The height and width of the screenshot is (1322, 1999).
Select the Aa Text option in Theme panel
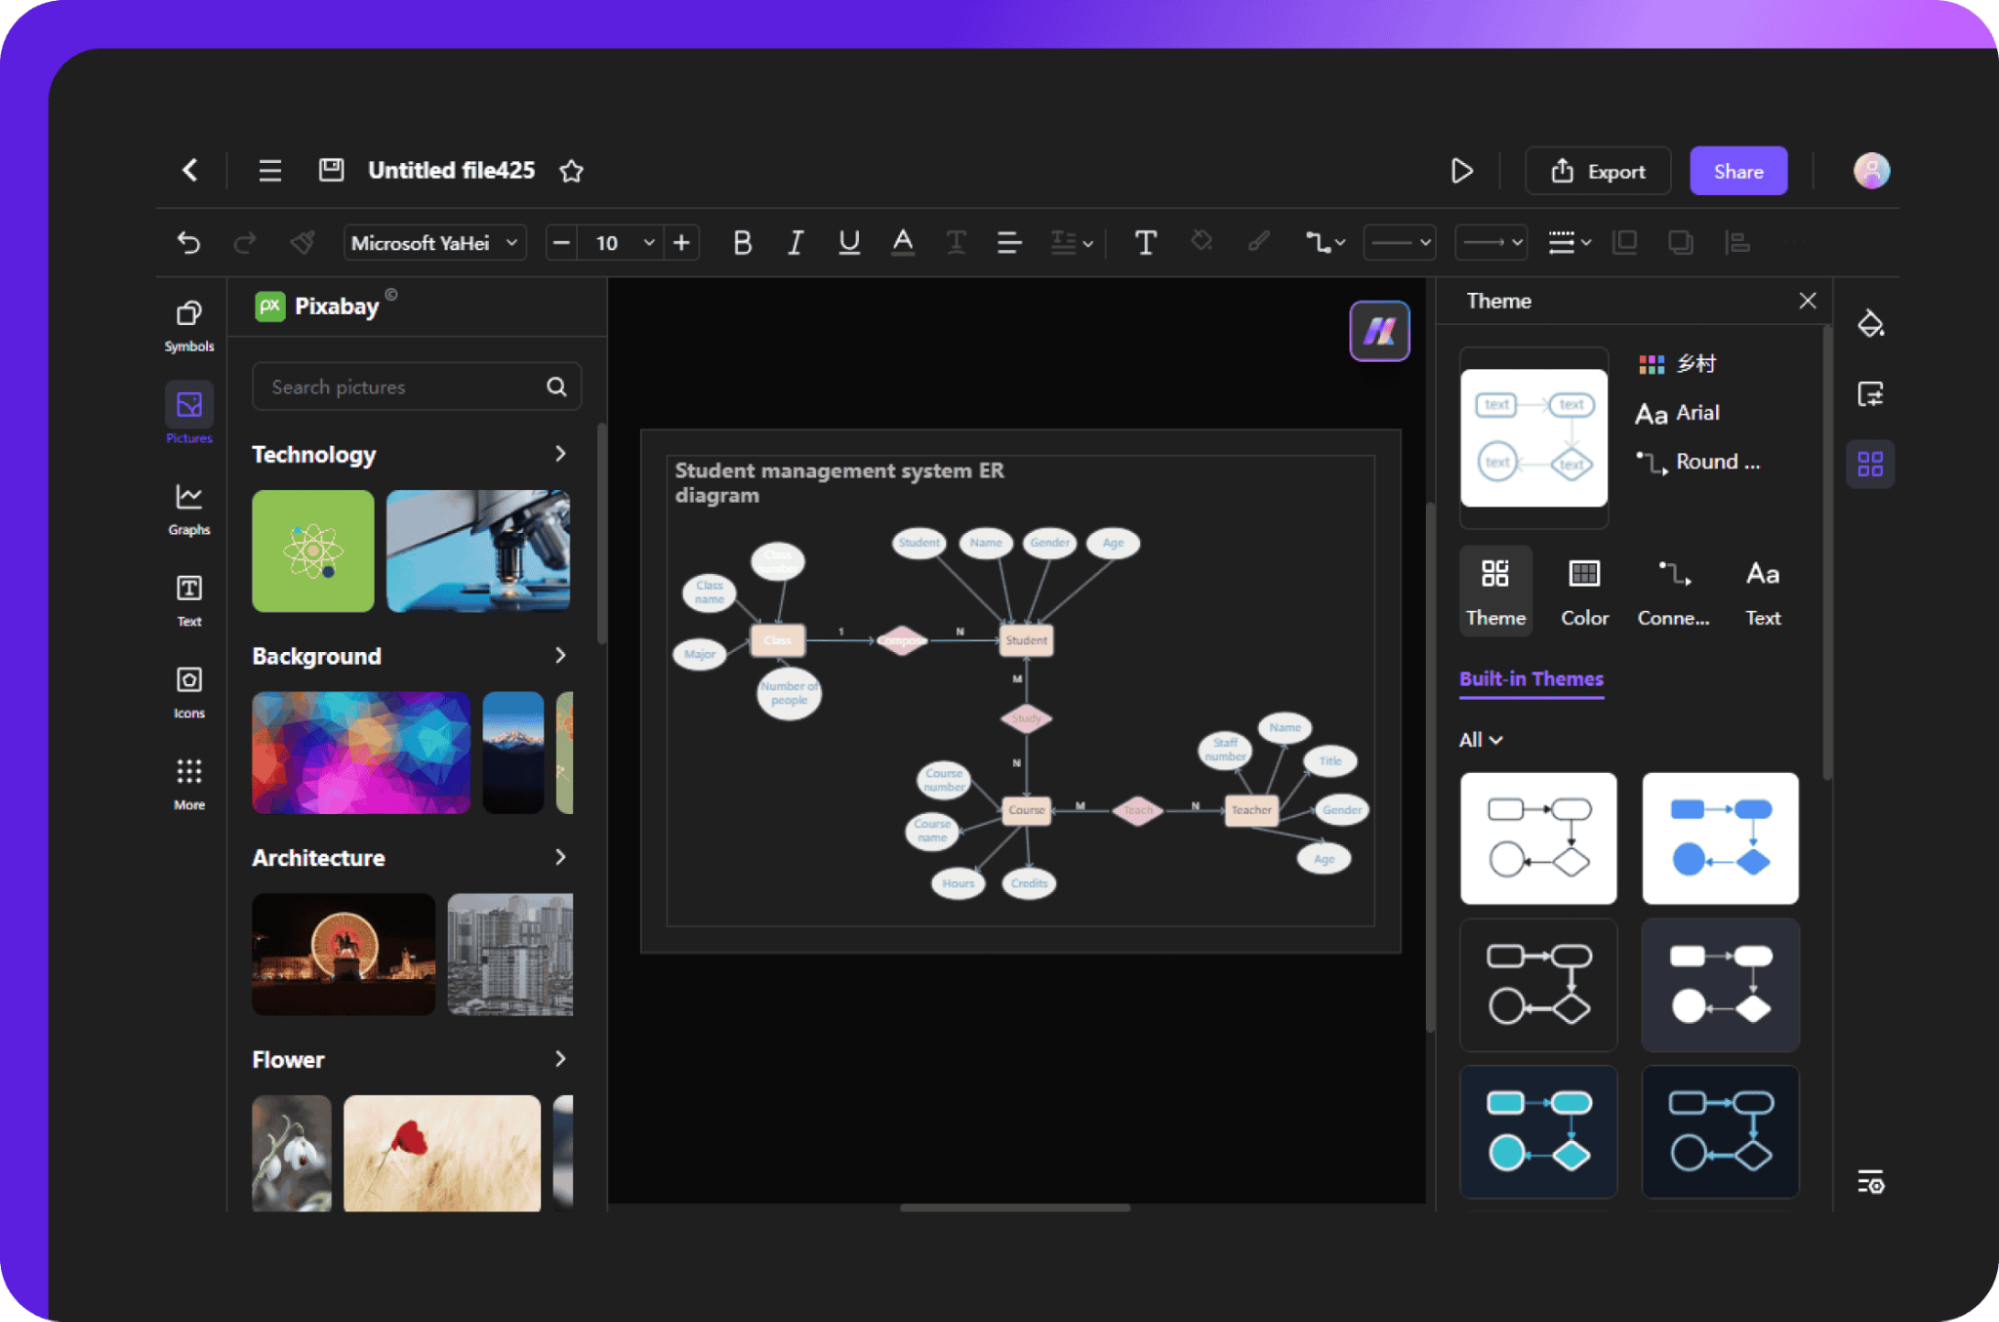point(1762,591)
